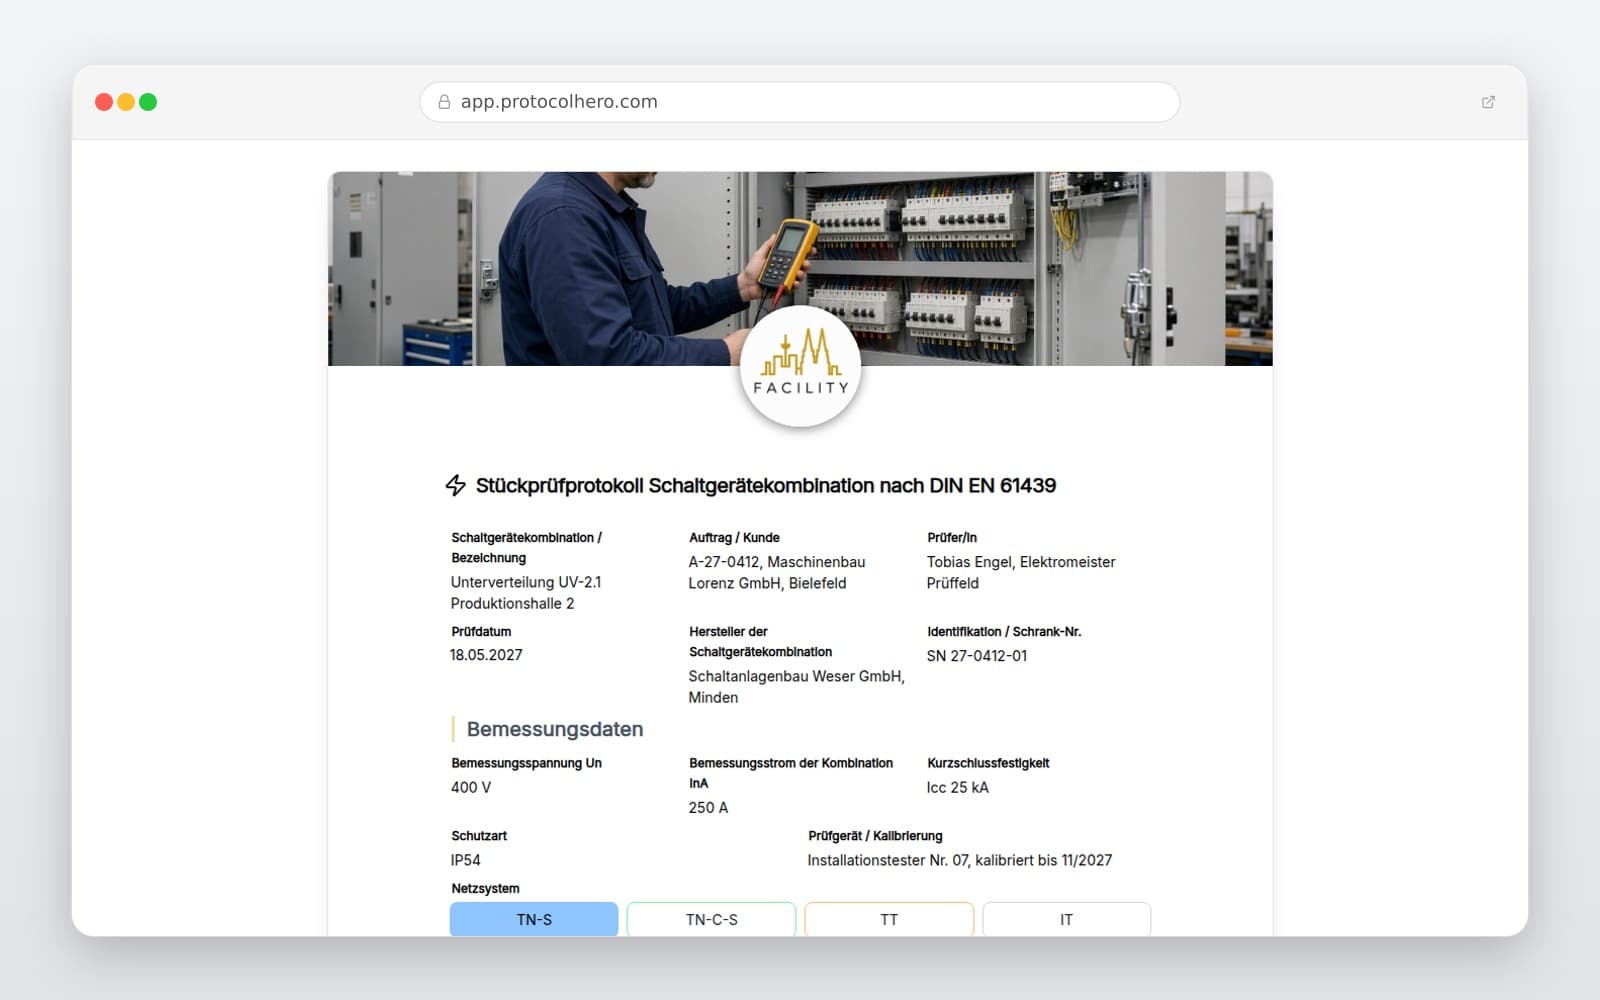Viewport: 1600px width, 1000px height.
Task: Click the order value 'A-27-0412, Maschinenbau Lorenz GmbH'
Action: 777,572
